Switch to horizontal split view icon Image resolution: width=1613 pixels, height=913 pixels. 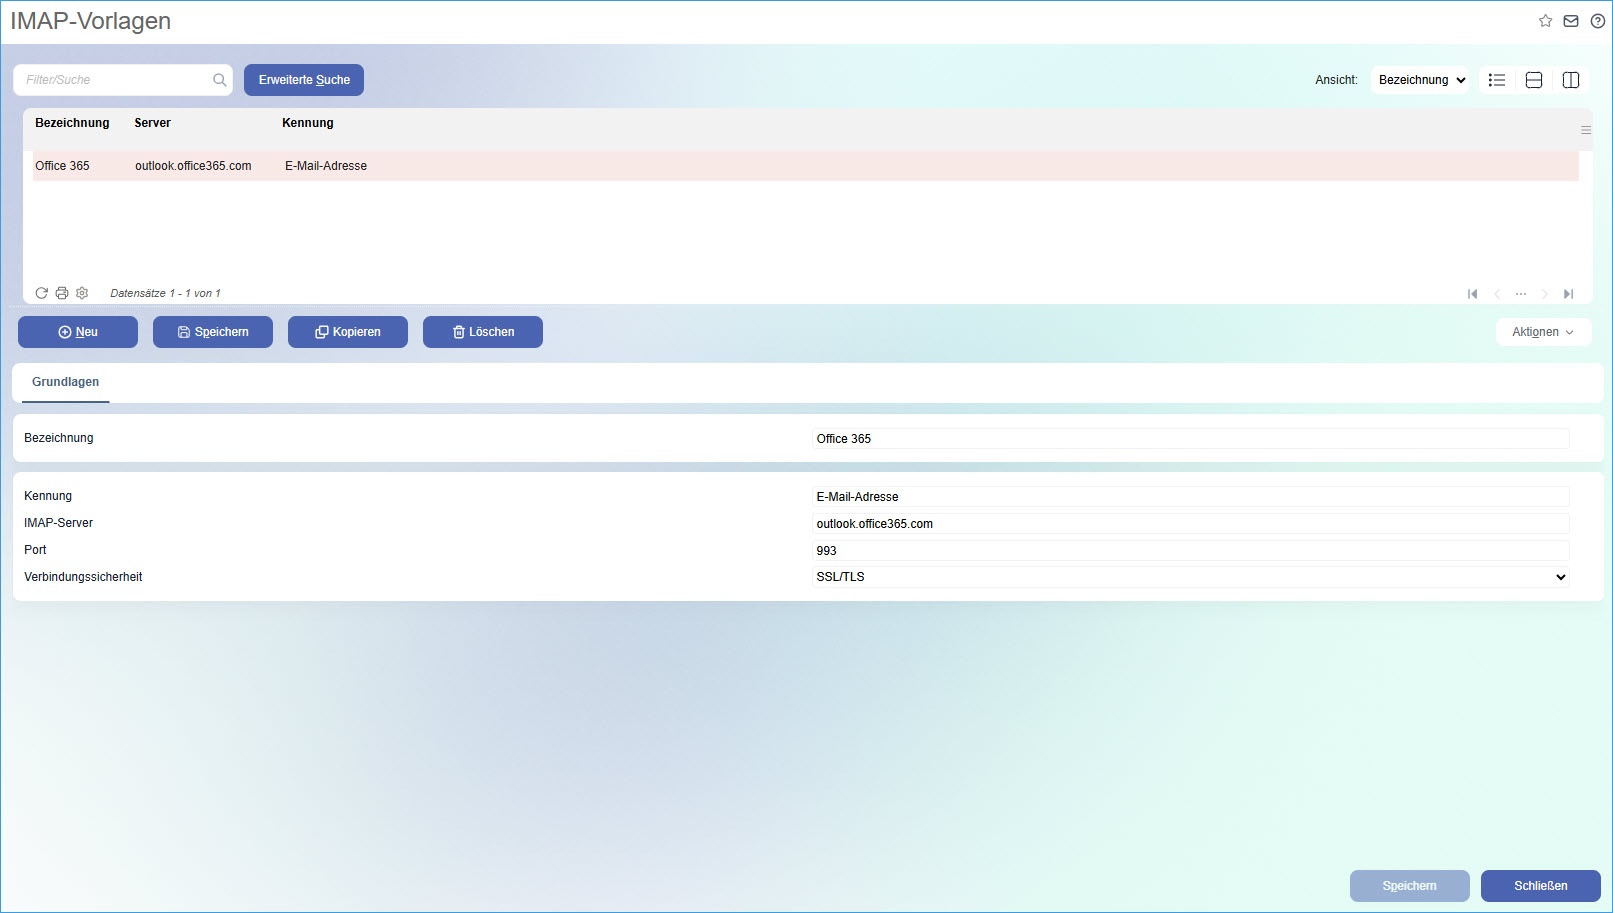pyautogui.click(x=1534, y=80)
